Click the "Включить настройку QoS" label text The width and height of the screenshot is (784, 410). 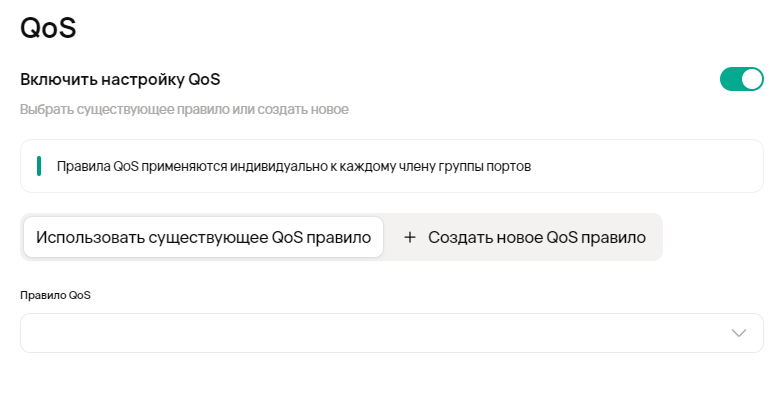pos(120,79)
